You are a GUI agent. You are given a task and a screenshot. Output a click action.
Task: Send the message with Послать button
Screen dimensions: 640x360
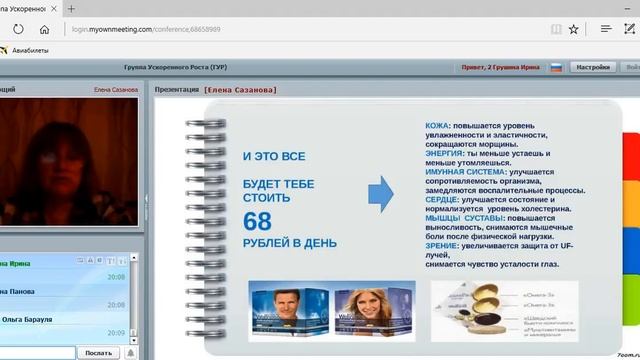coord(98,353)
